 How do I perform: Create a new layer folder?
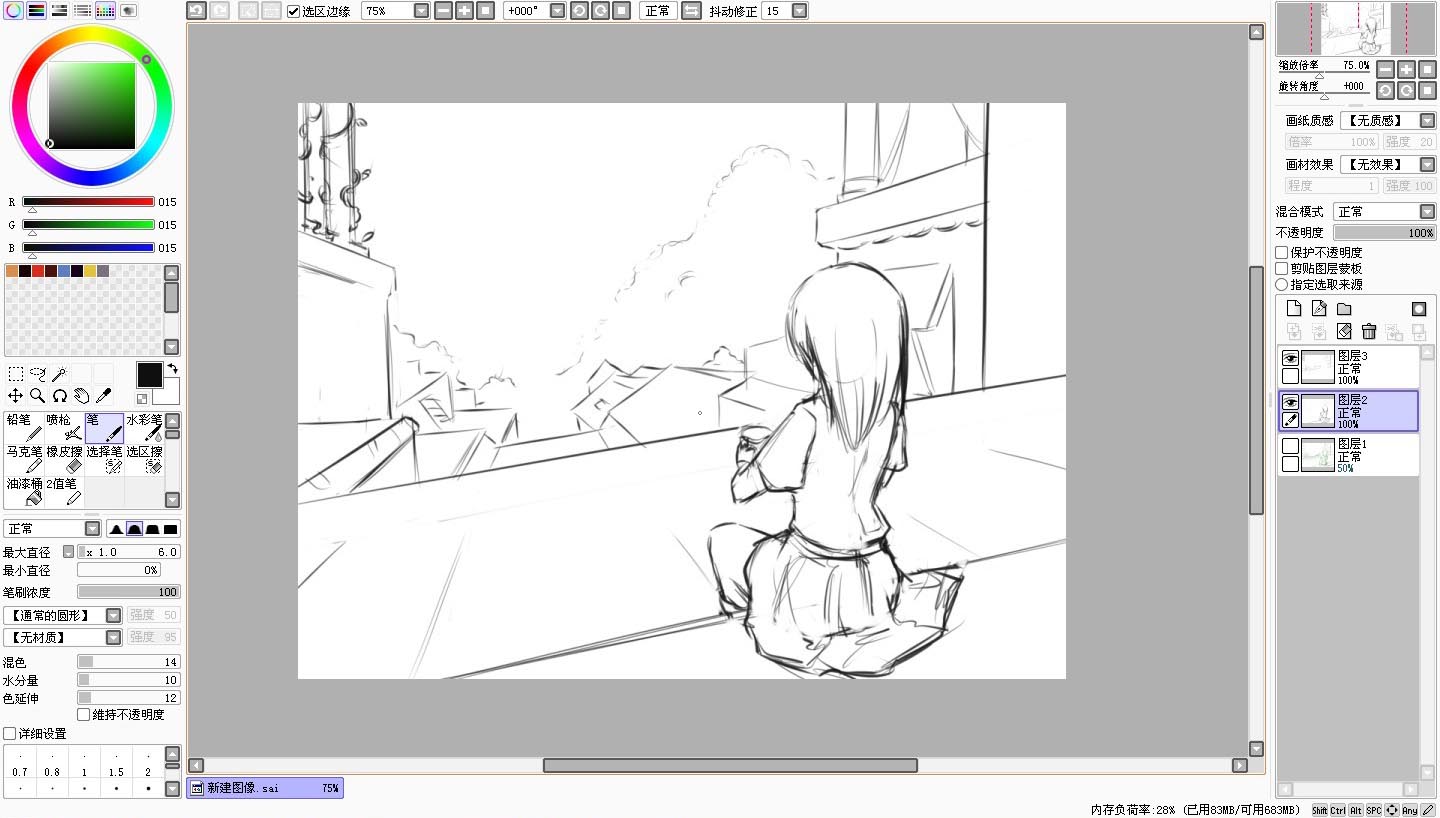click(x=1344, y=309)
